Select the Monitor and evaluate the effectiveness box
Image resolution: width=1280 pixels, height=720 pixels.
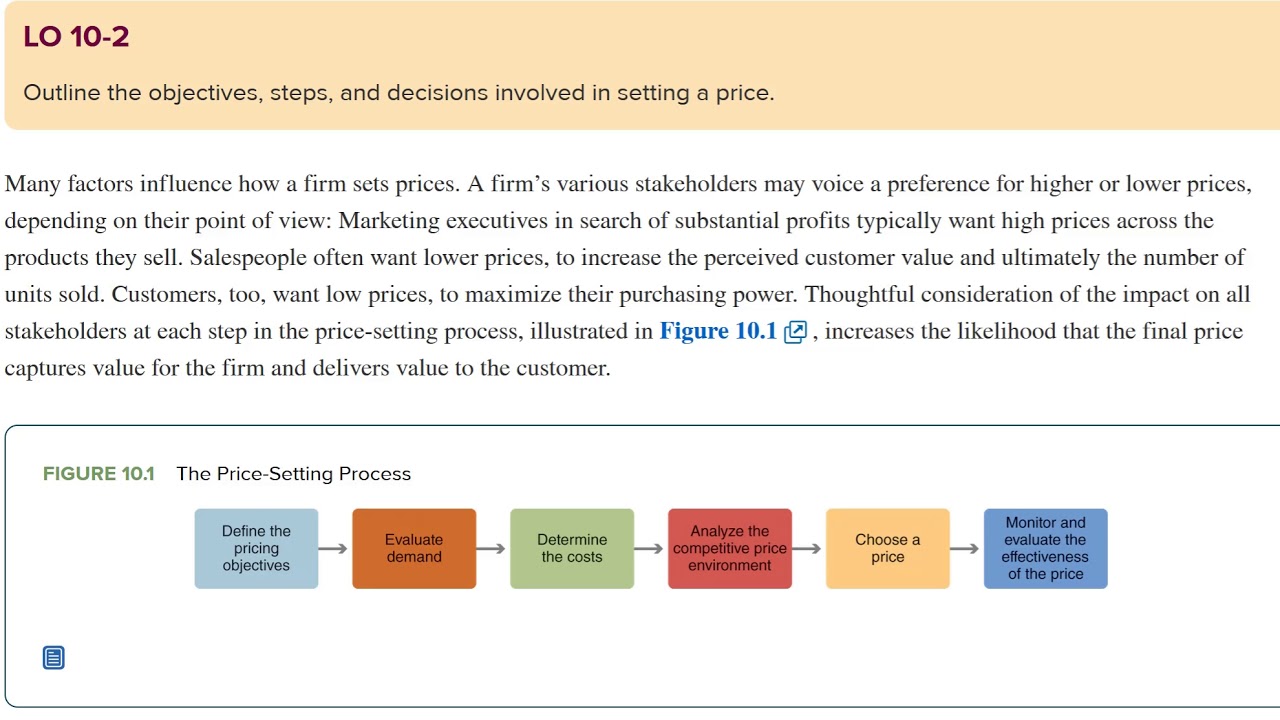[x=1046, y=549]
